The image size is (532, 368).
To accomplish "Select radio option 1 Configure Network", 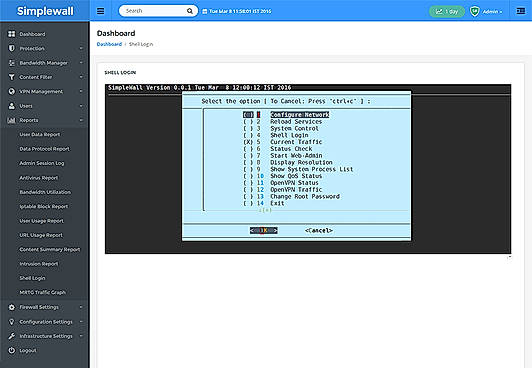I will (248, 115).
